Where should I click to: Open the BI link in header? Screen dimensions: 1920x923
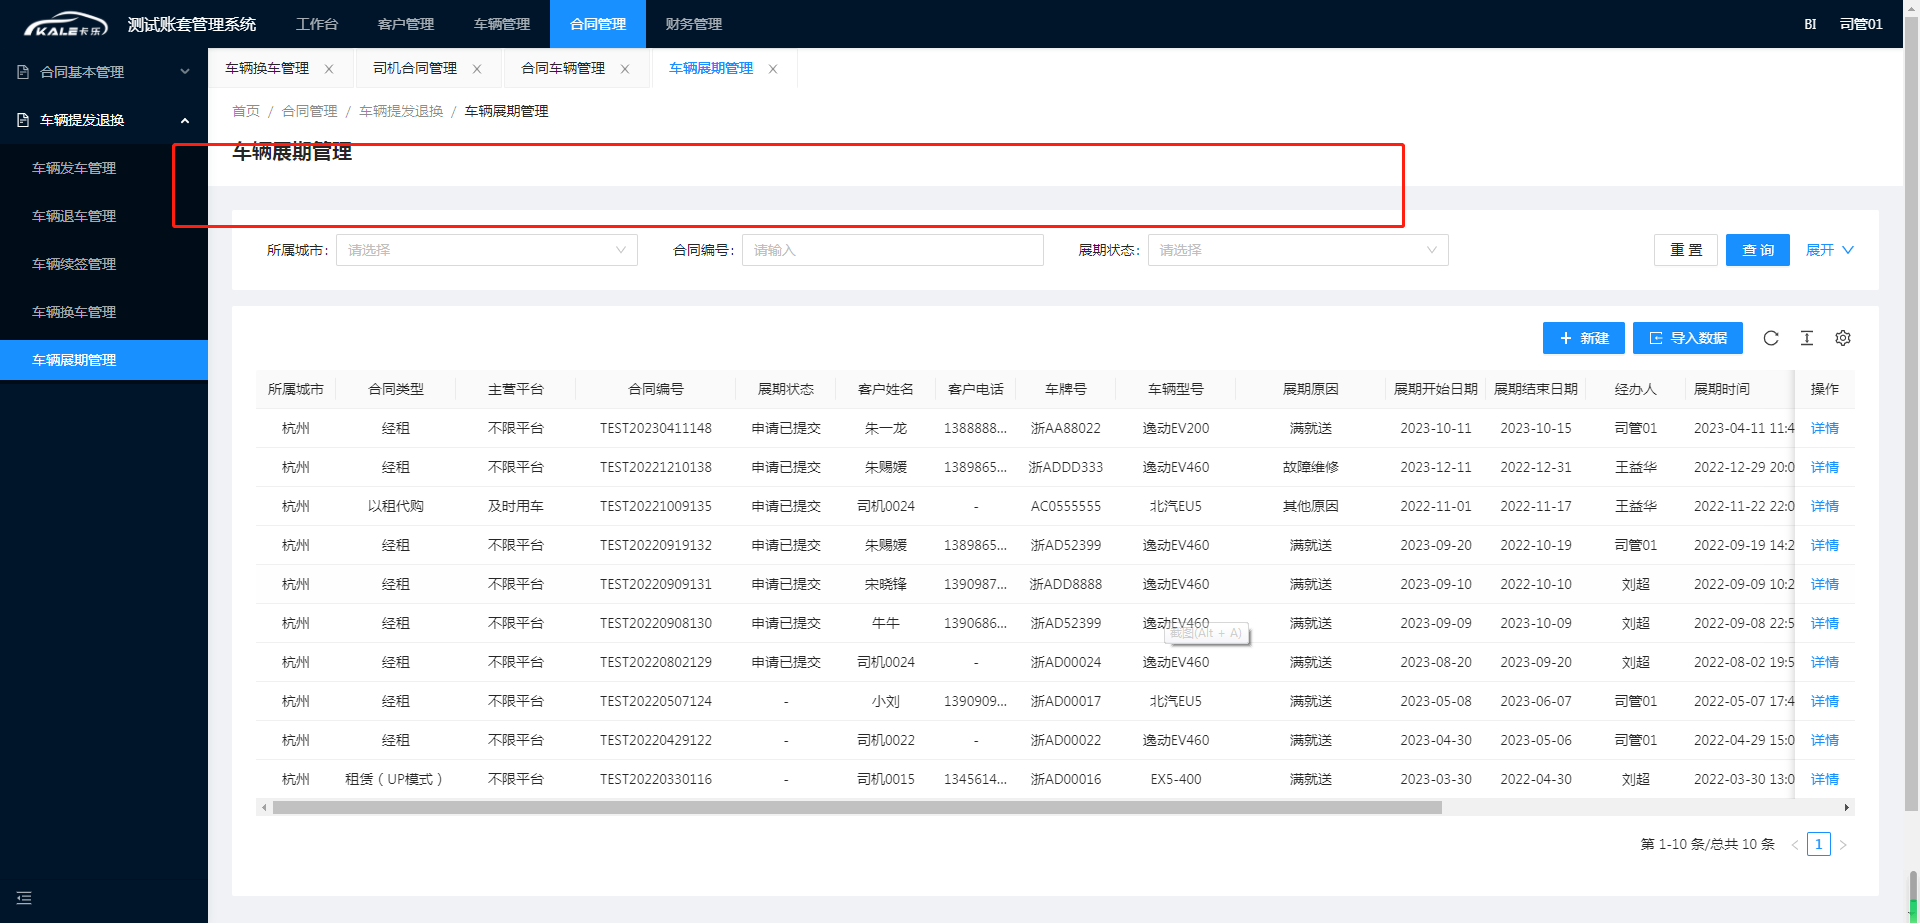coord(1810,24)
